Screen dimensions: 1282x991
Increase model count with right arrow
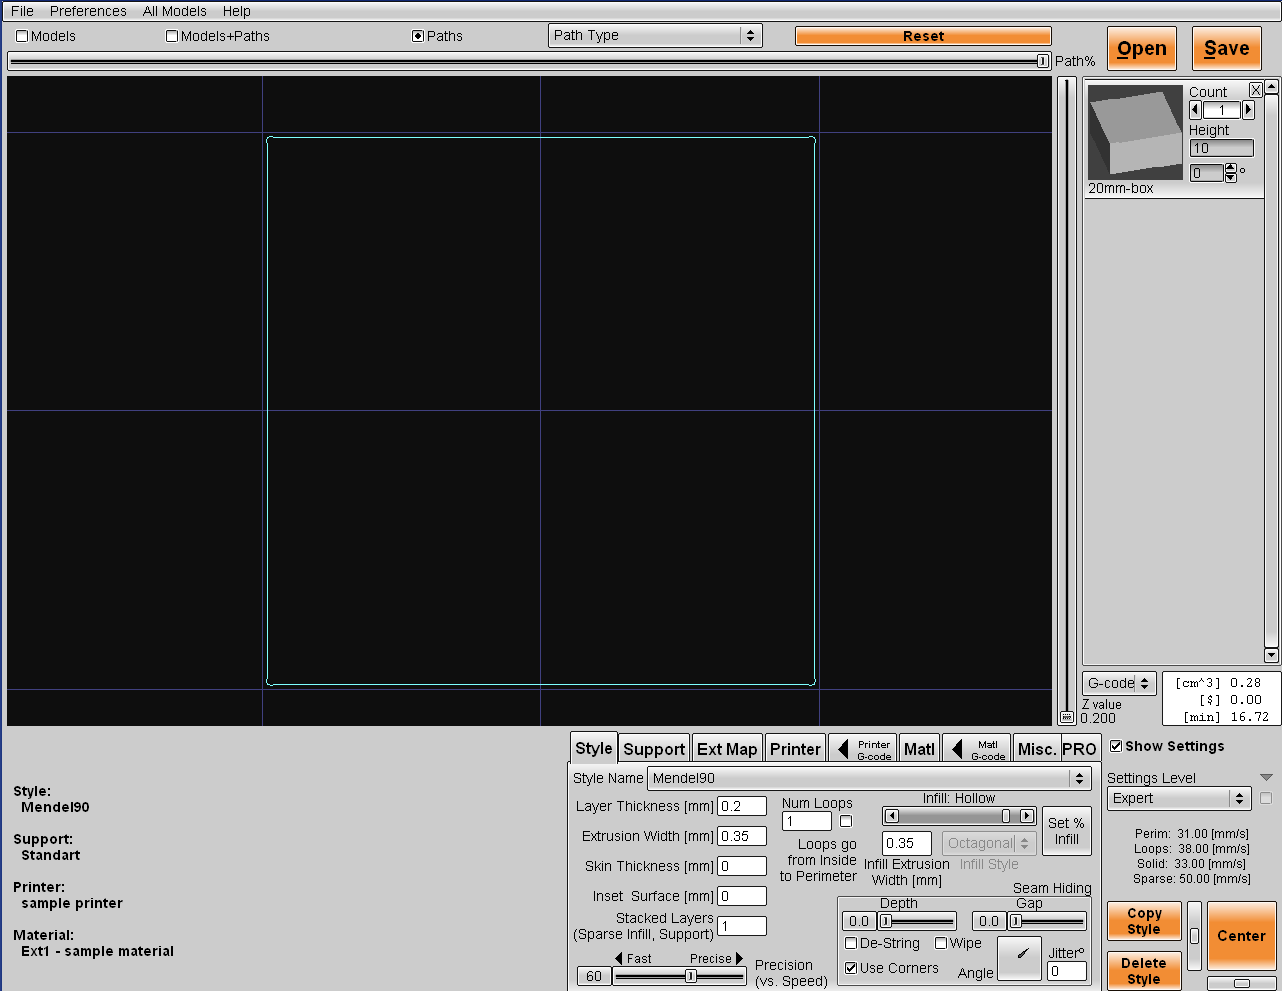tap(1248, 110)
